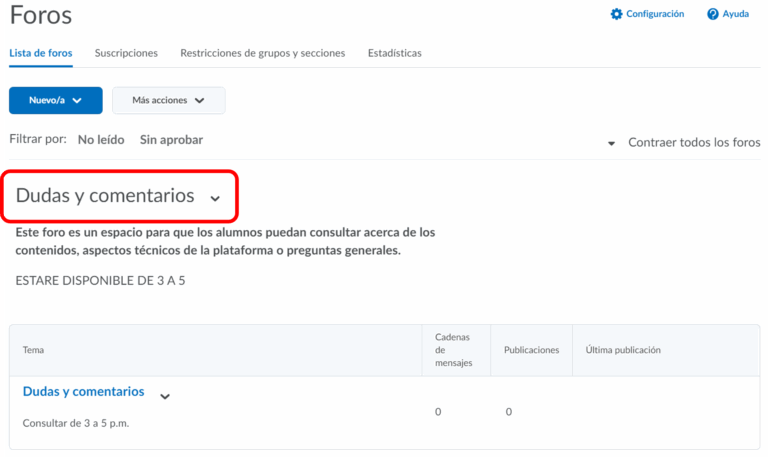Switch to the Suscripciones tab
Image resolution: width=768 pixels, height=457 pixels.
[x=126, y=53]
